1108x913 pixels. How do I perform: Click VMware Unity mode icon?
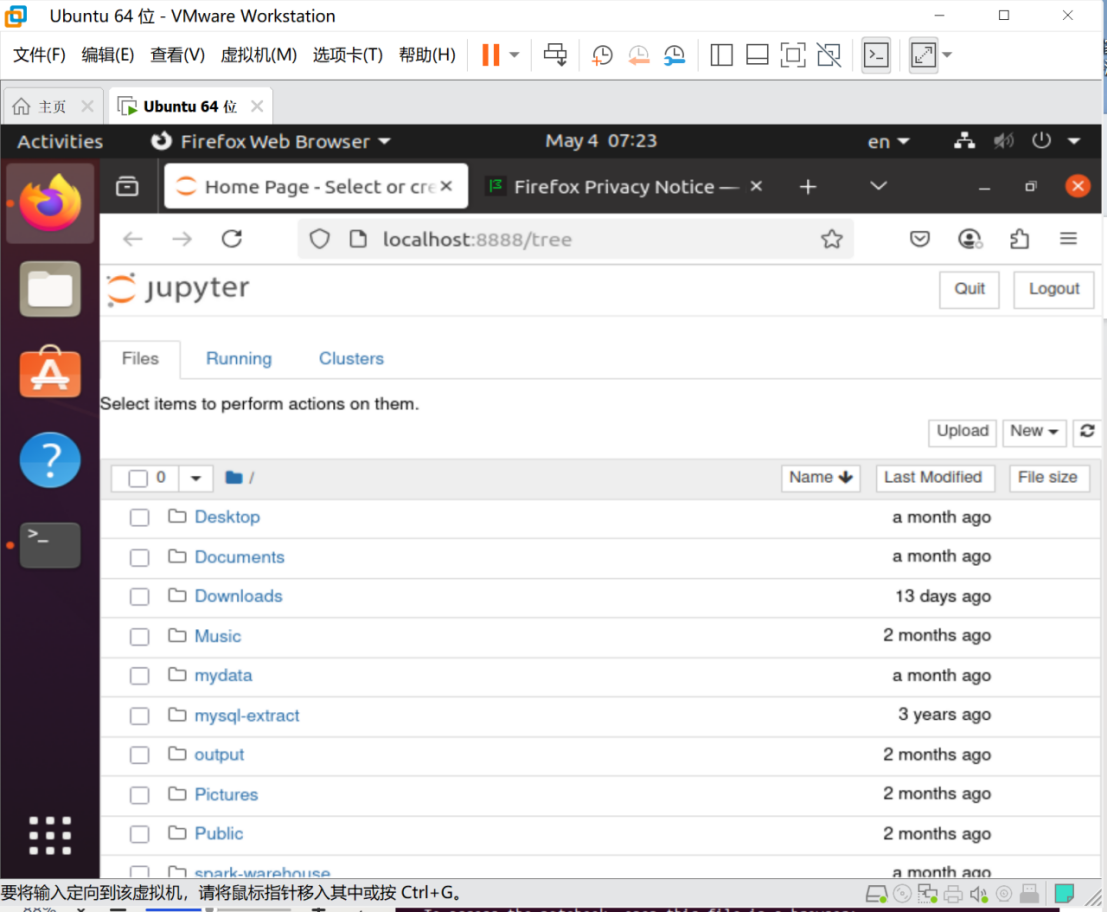pos(829,54)
